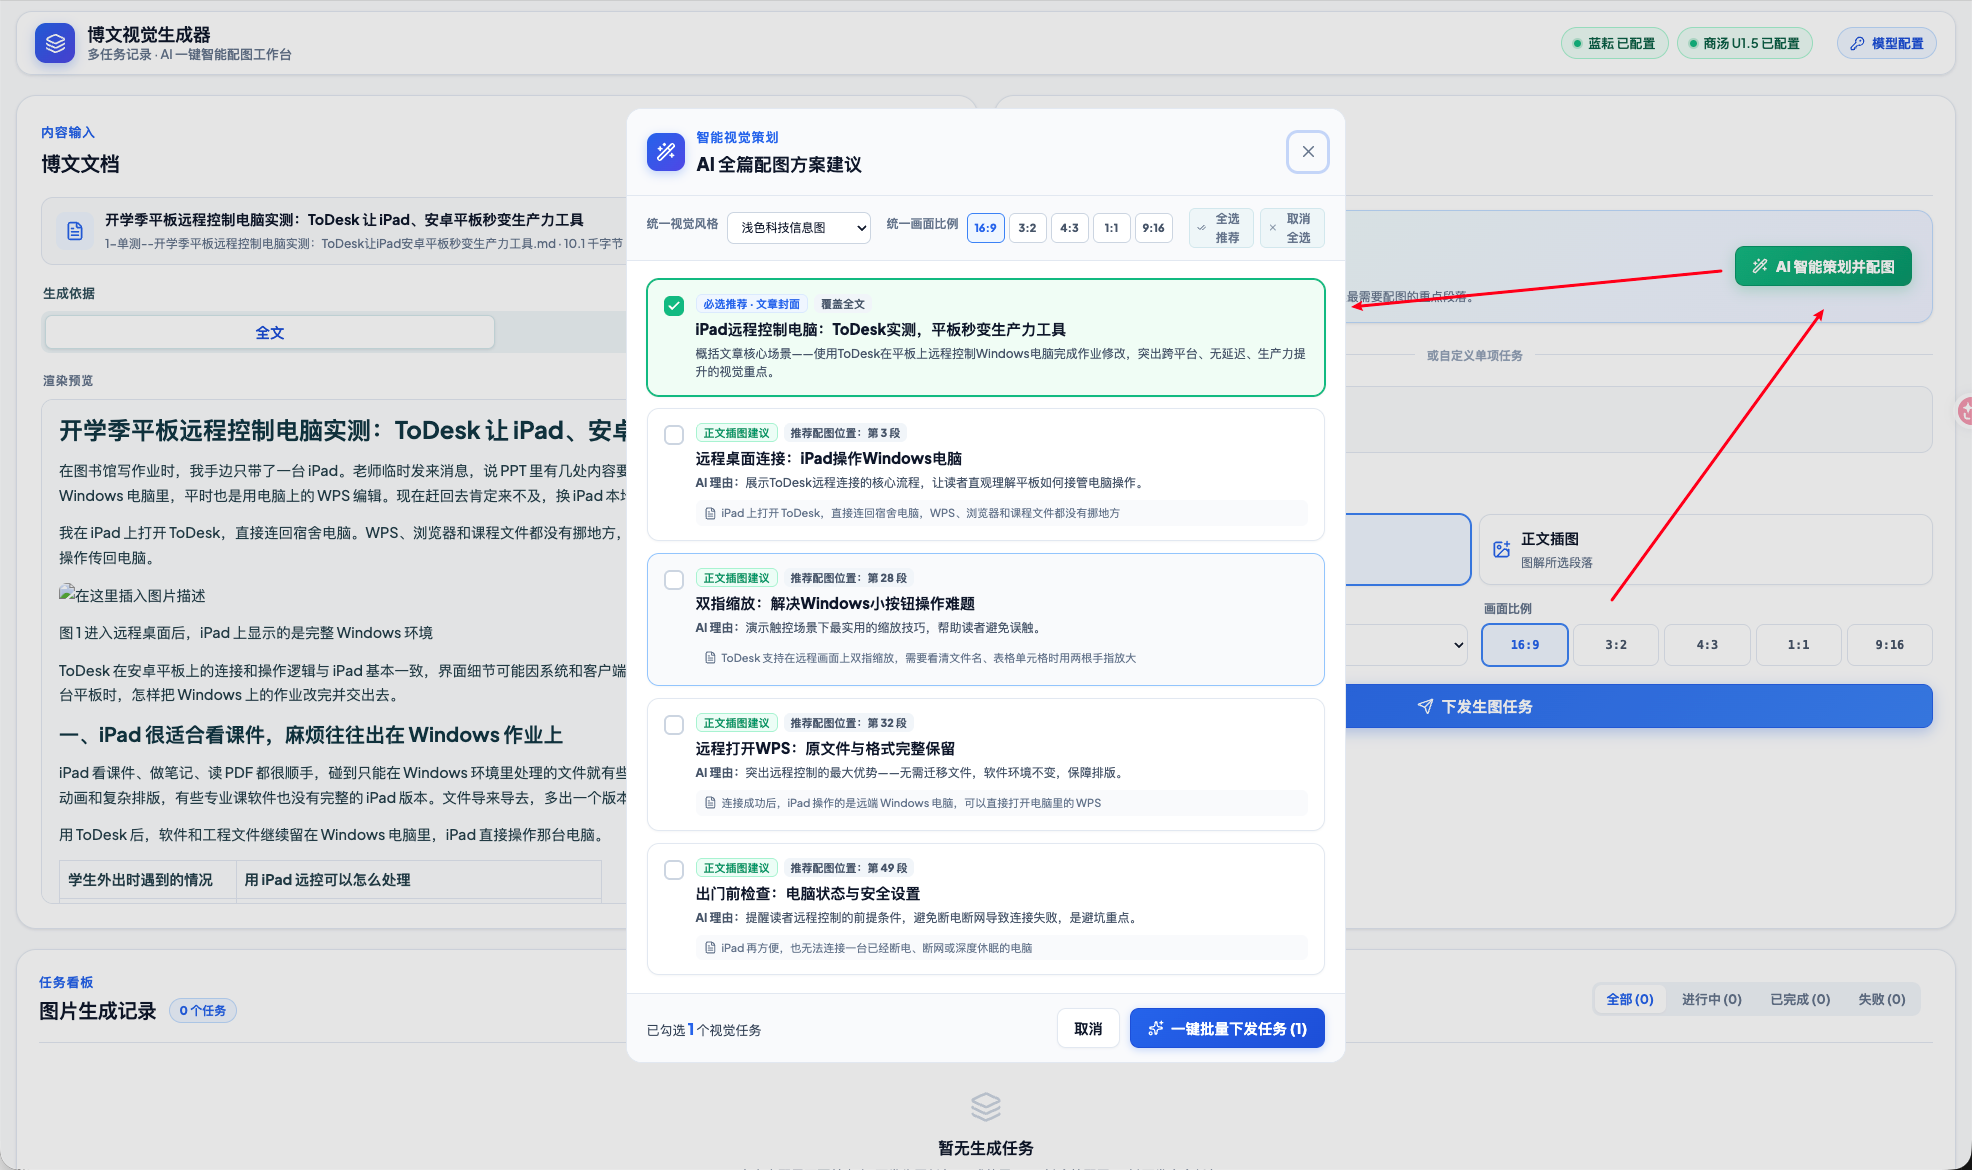Check the 远程桌面连接 suggestion checkbox
The image size is (1972, 1170).
point(674,435)
